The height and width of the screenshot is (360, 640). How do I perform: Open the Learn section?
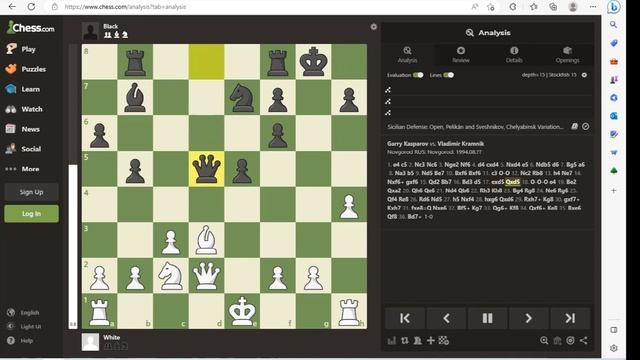tap(23, 89)
